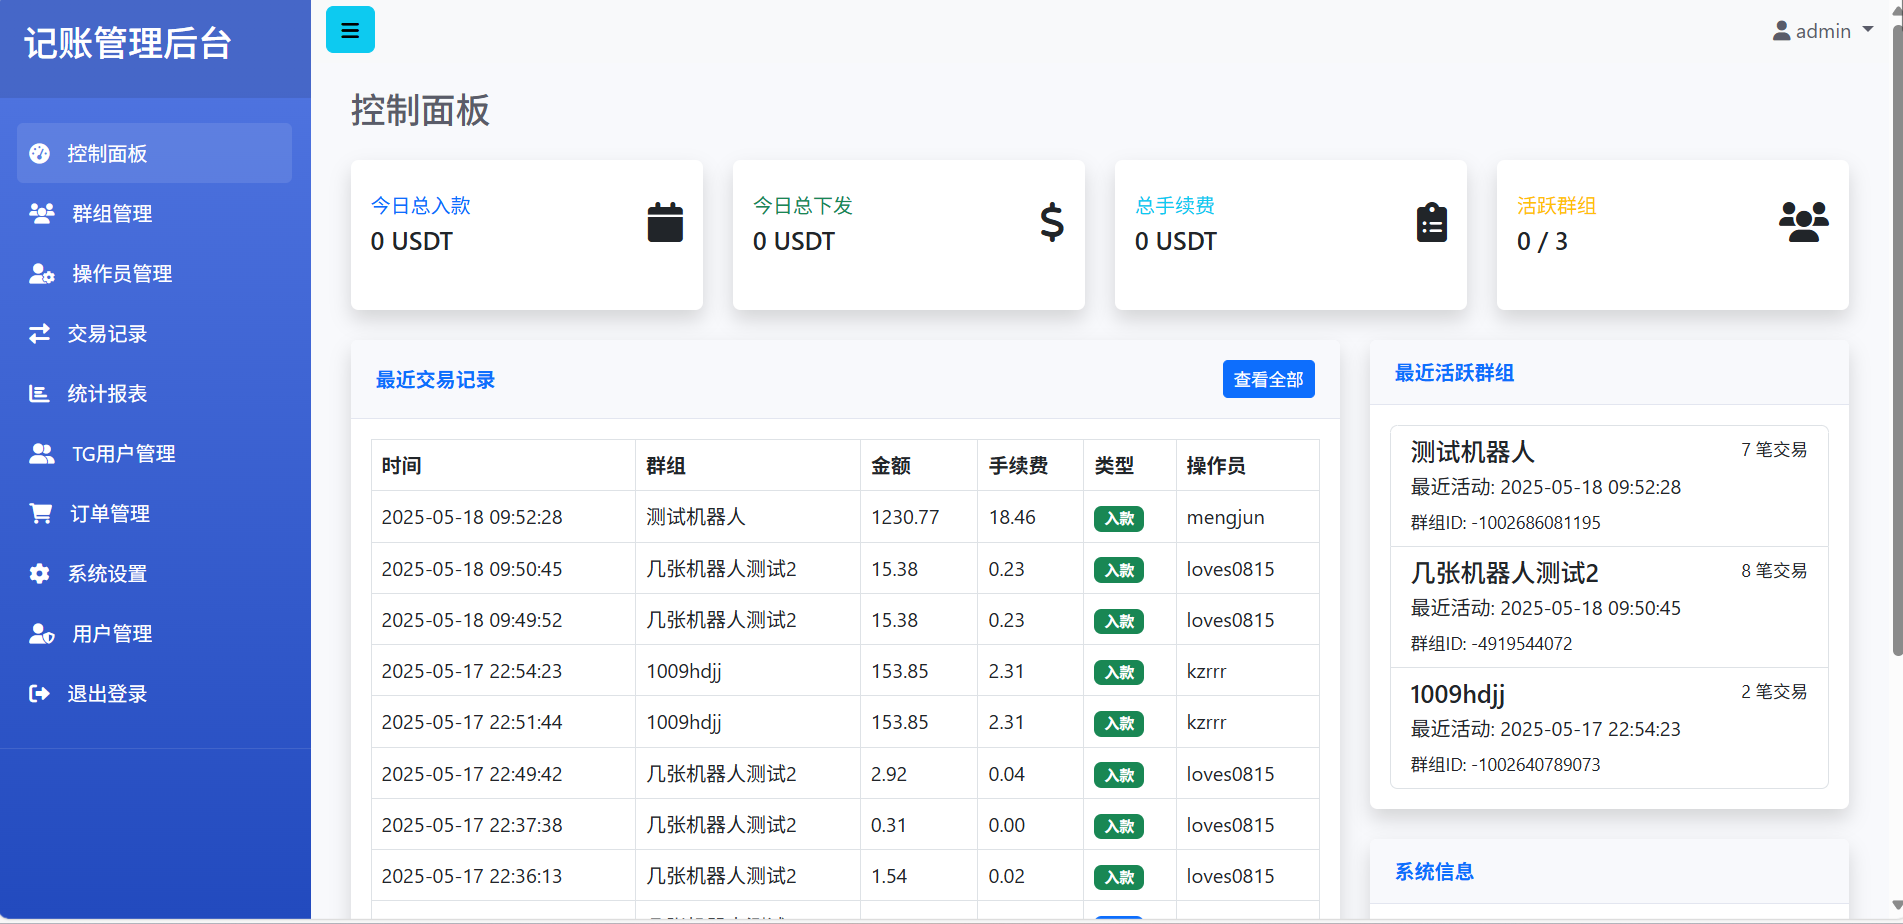
Task: Click the group management people icon
Action: pos(41,213)
